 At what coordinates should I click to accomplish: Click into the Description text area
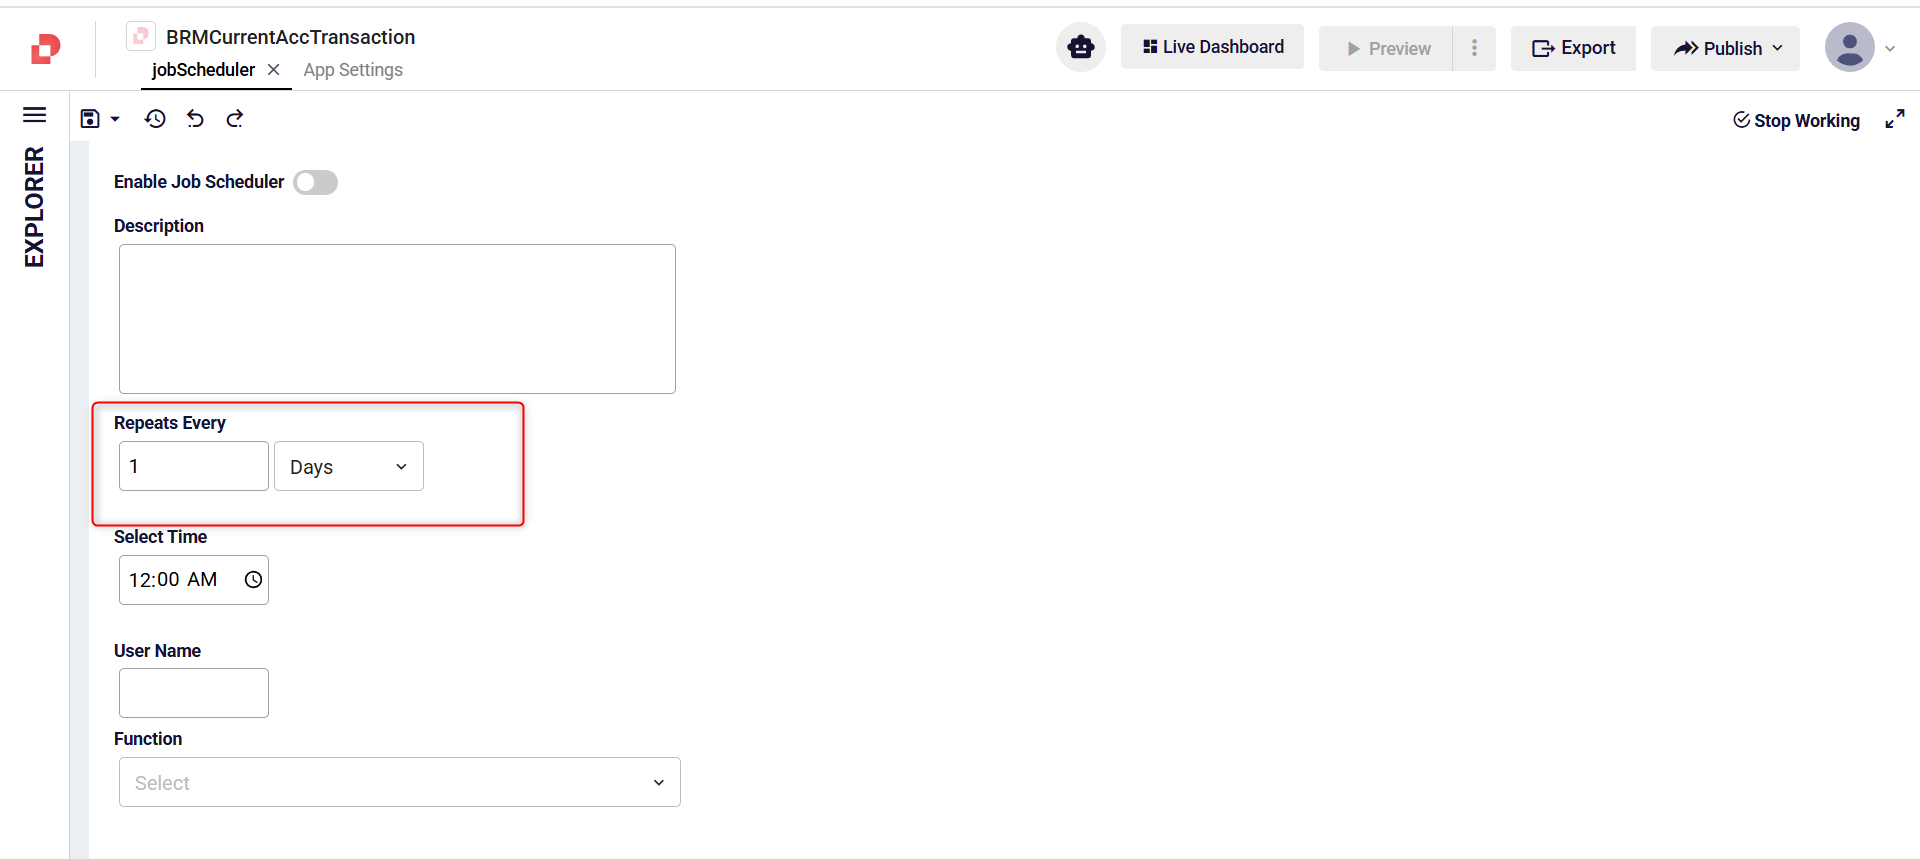(397, 319)
